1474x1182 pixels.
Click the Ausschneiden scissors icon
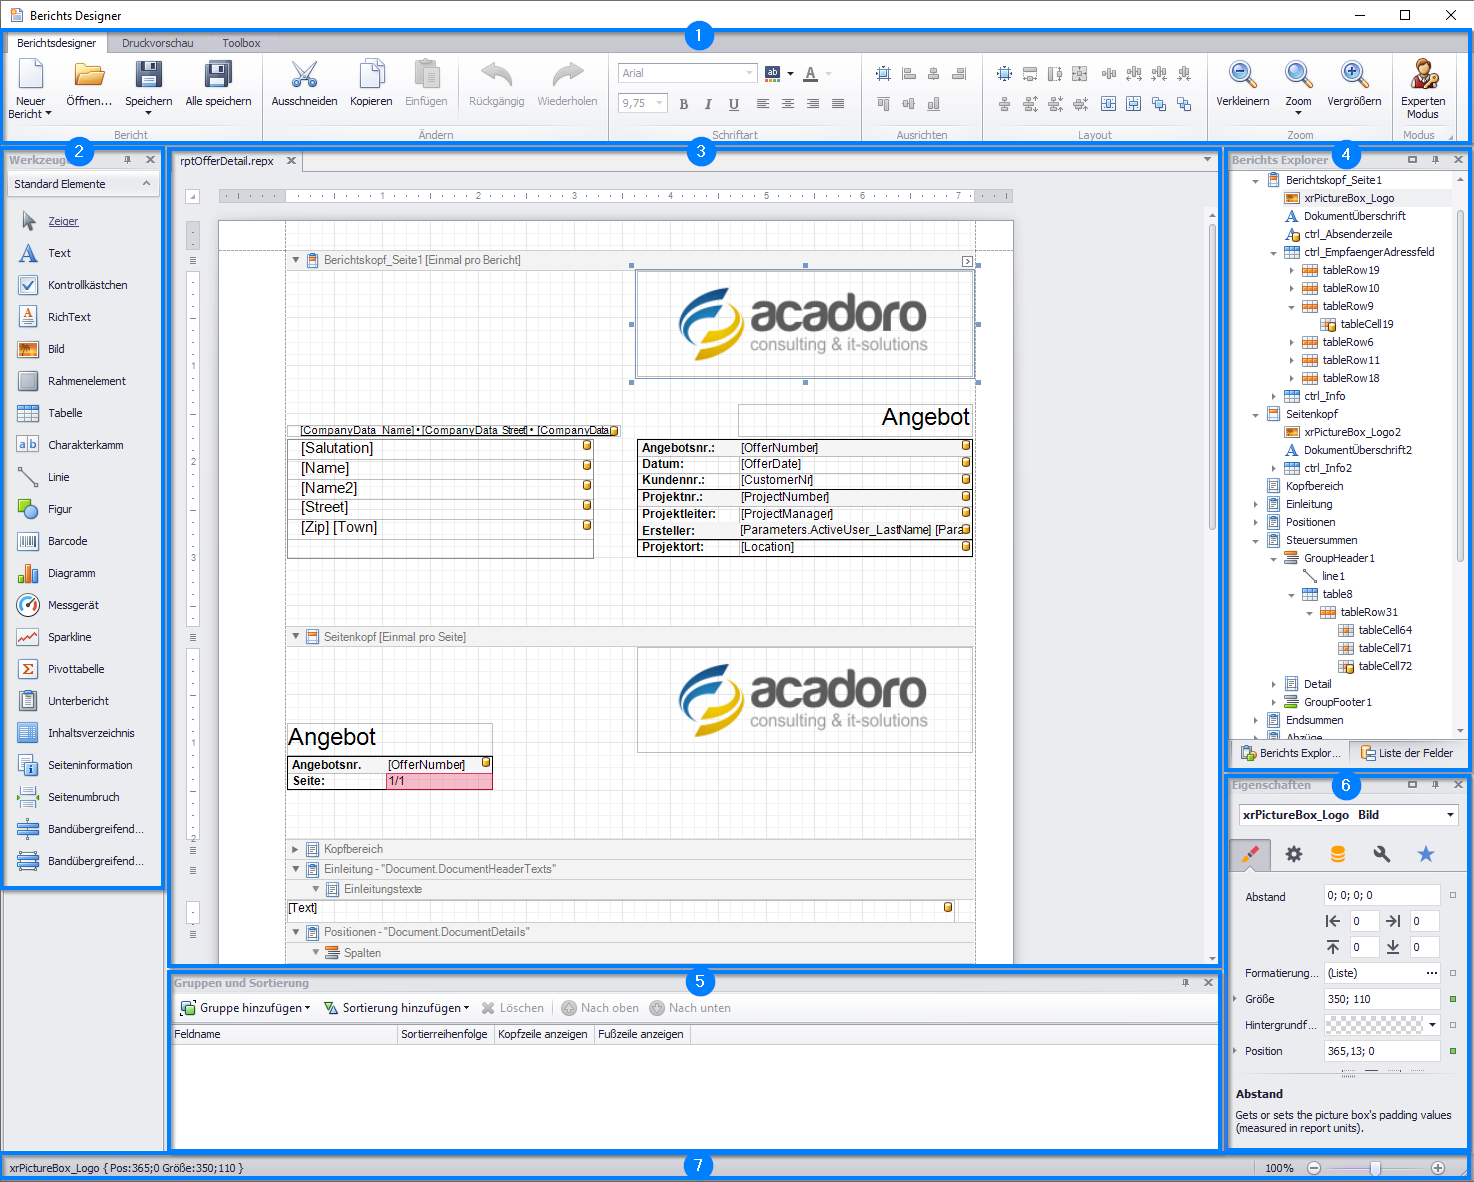[x=304, y=76]
